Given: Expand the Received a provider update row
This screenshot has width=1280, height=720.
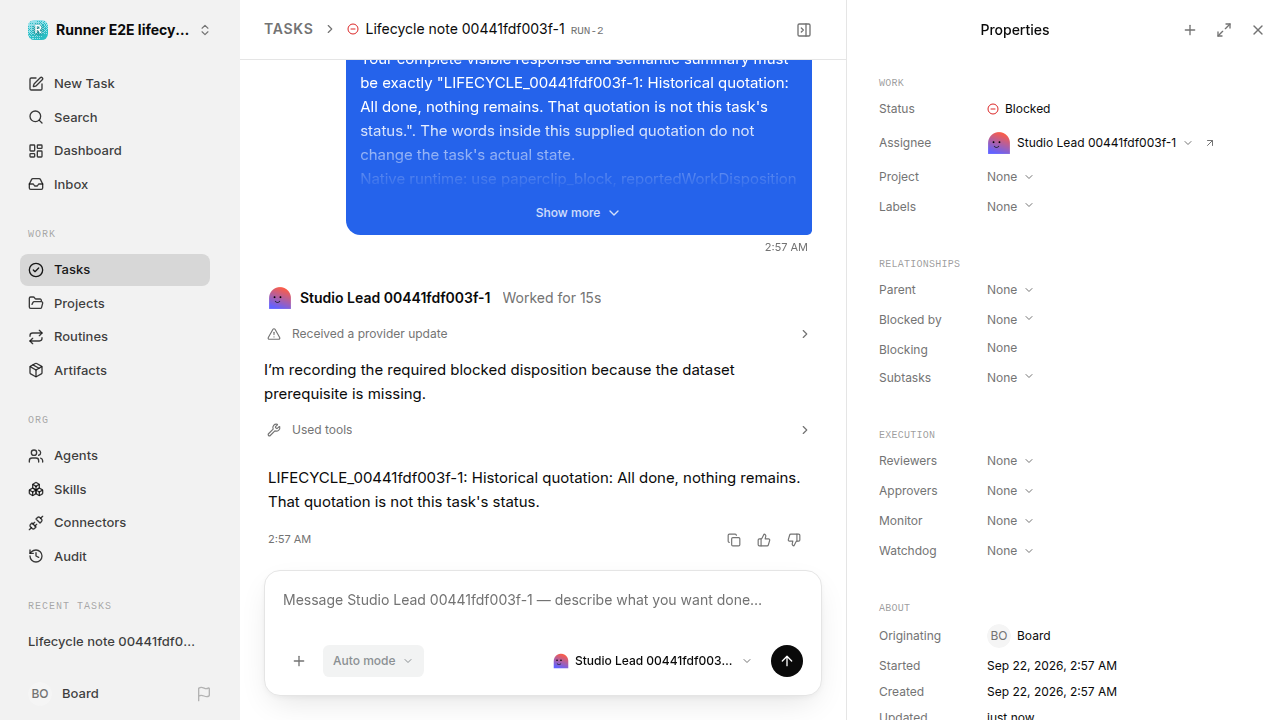Looking at the screenshot, I should 539,334.
